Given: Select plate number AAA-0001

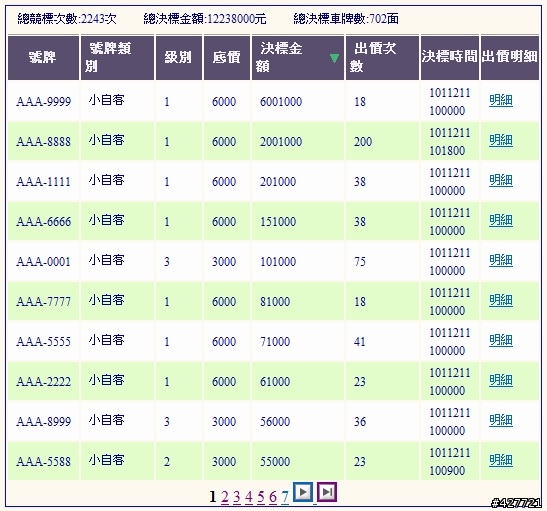Looking at the screenshot, I should (43, 262).
